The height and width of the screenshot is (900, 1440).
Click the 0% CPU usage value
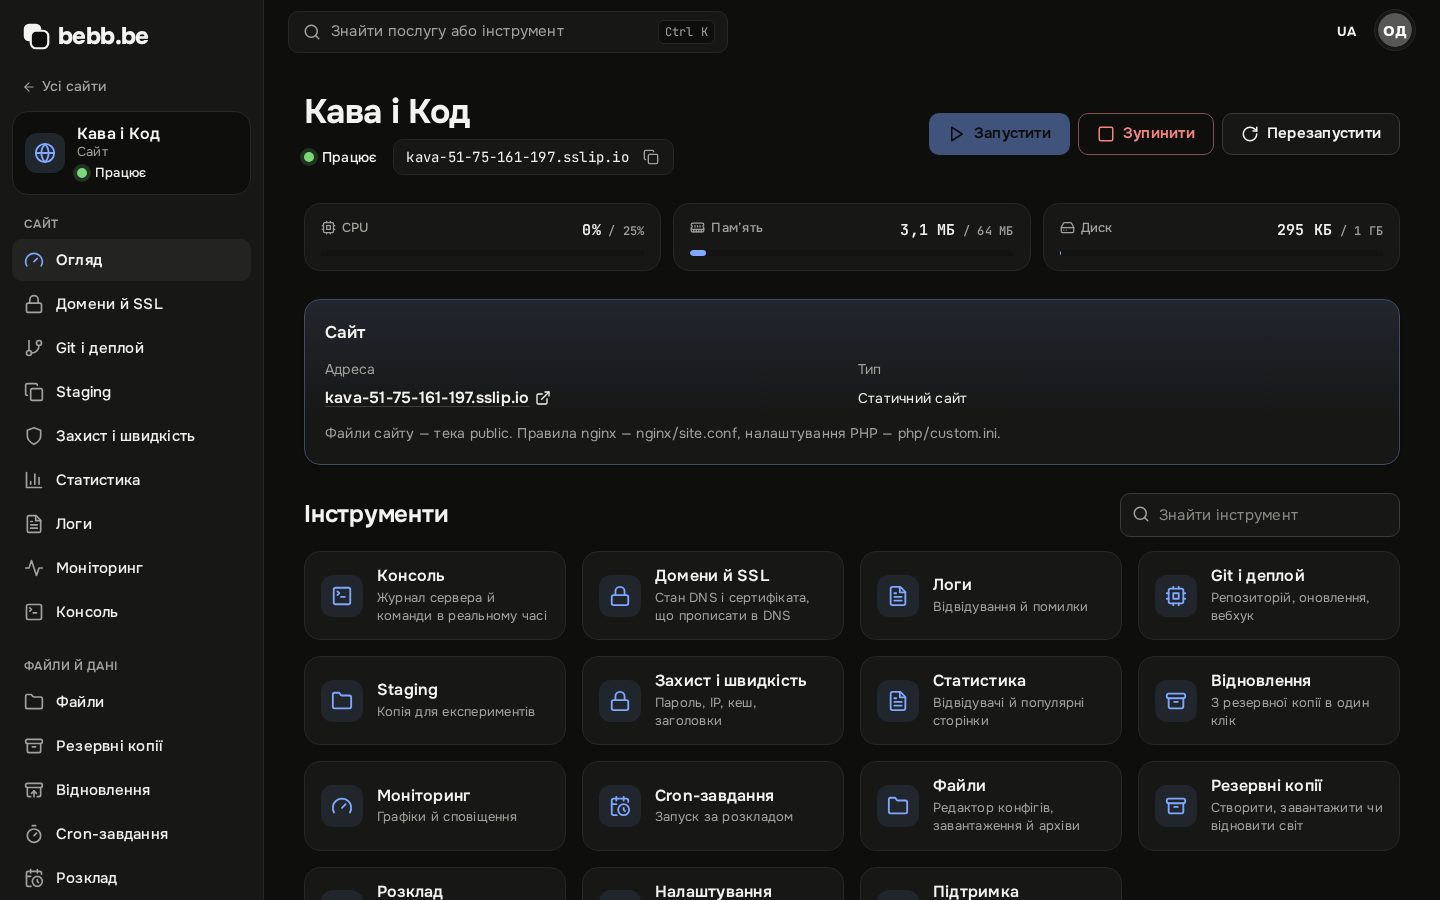click(x=592, y=230)
